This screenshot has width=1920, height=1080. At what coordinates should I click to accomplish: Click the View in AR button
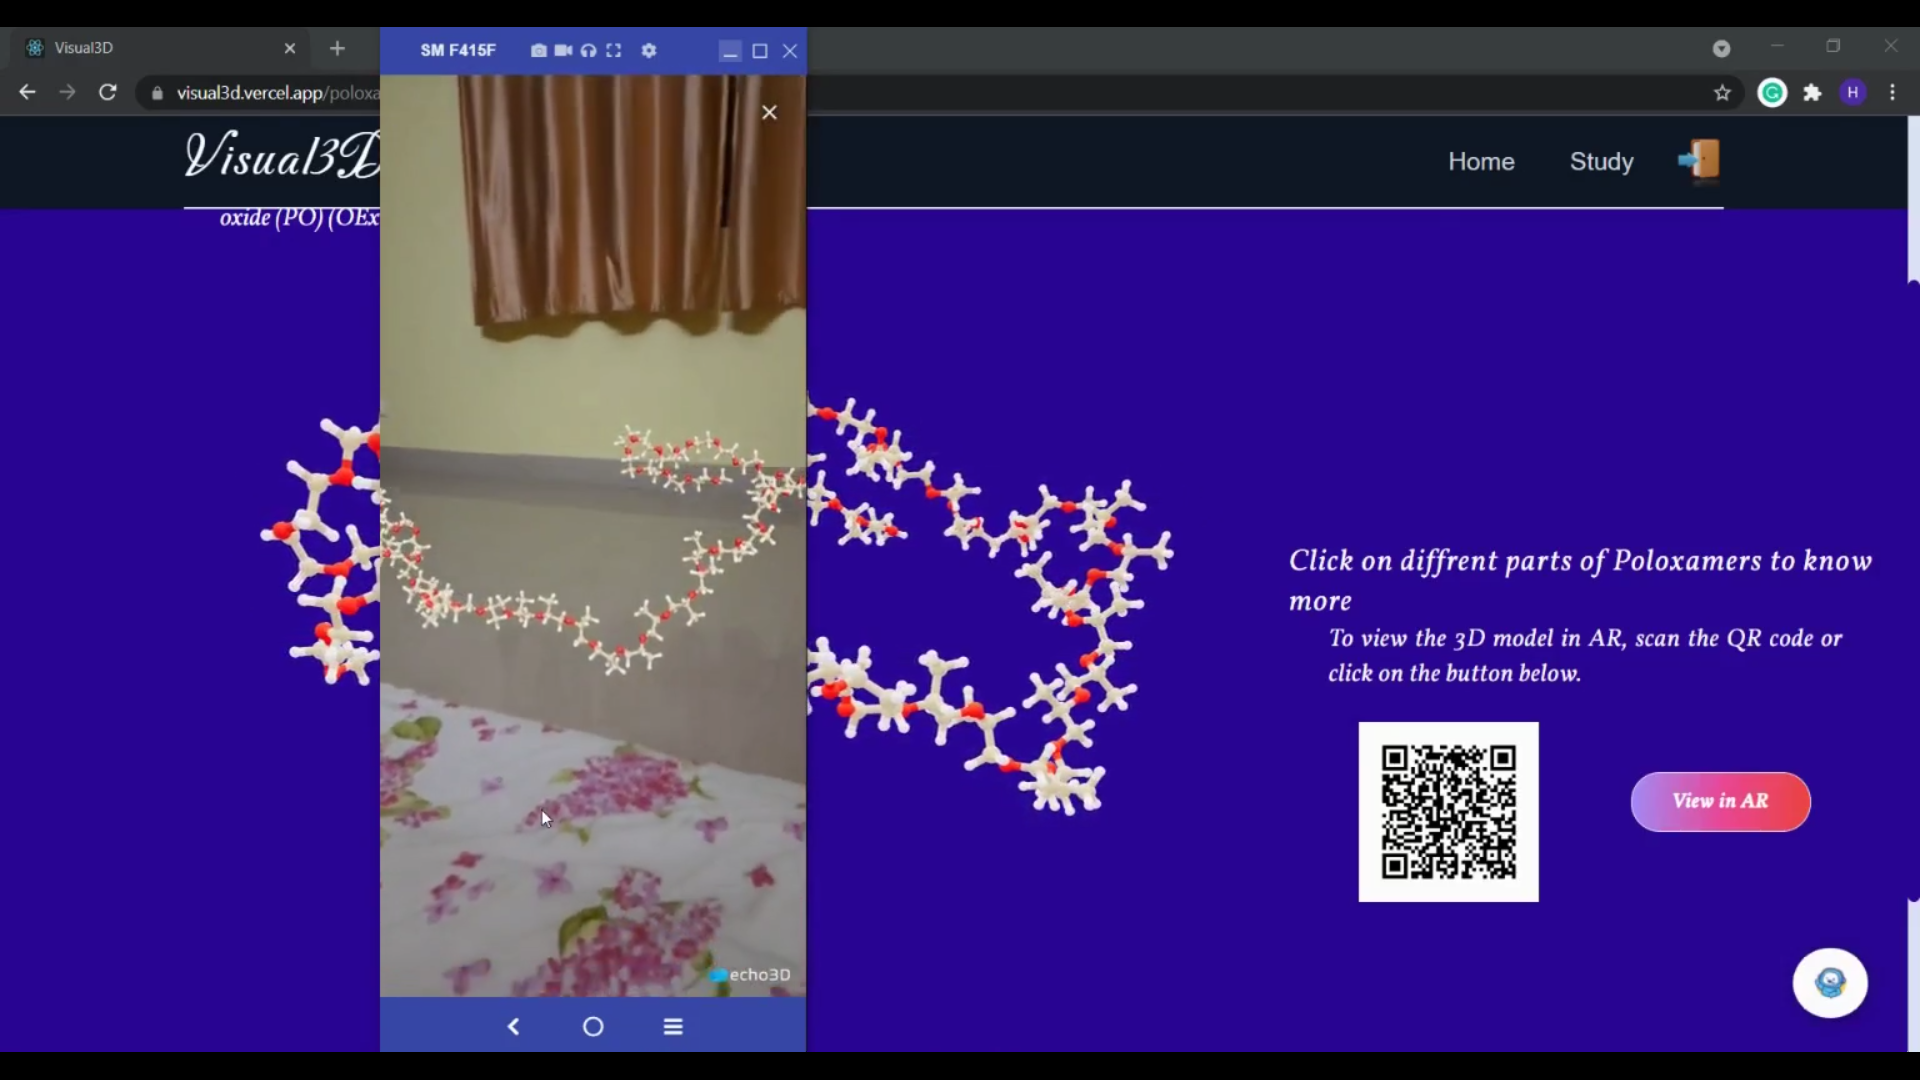(x=1720, y=801)
